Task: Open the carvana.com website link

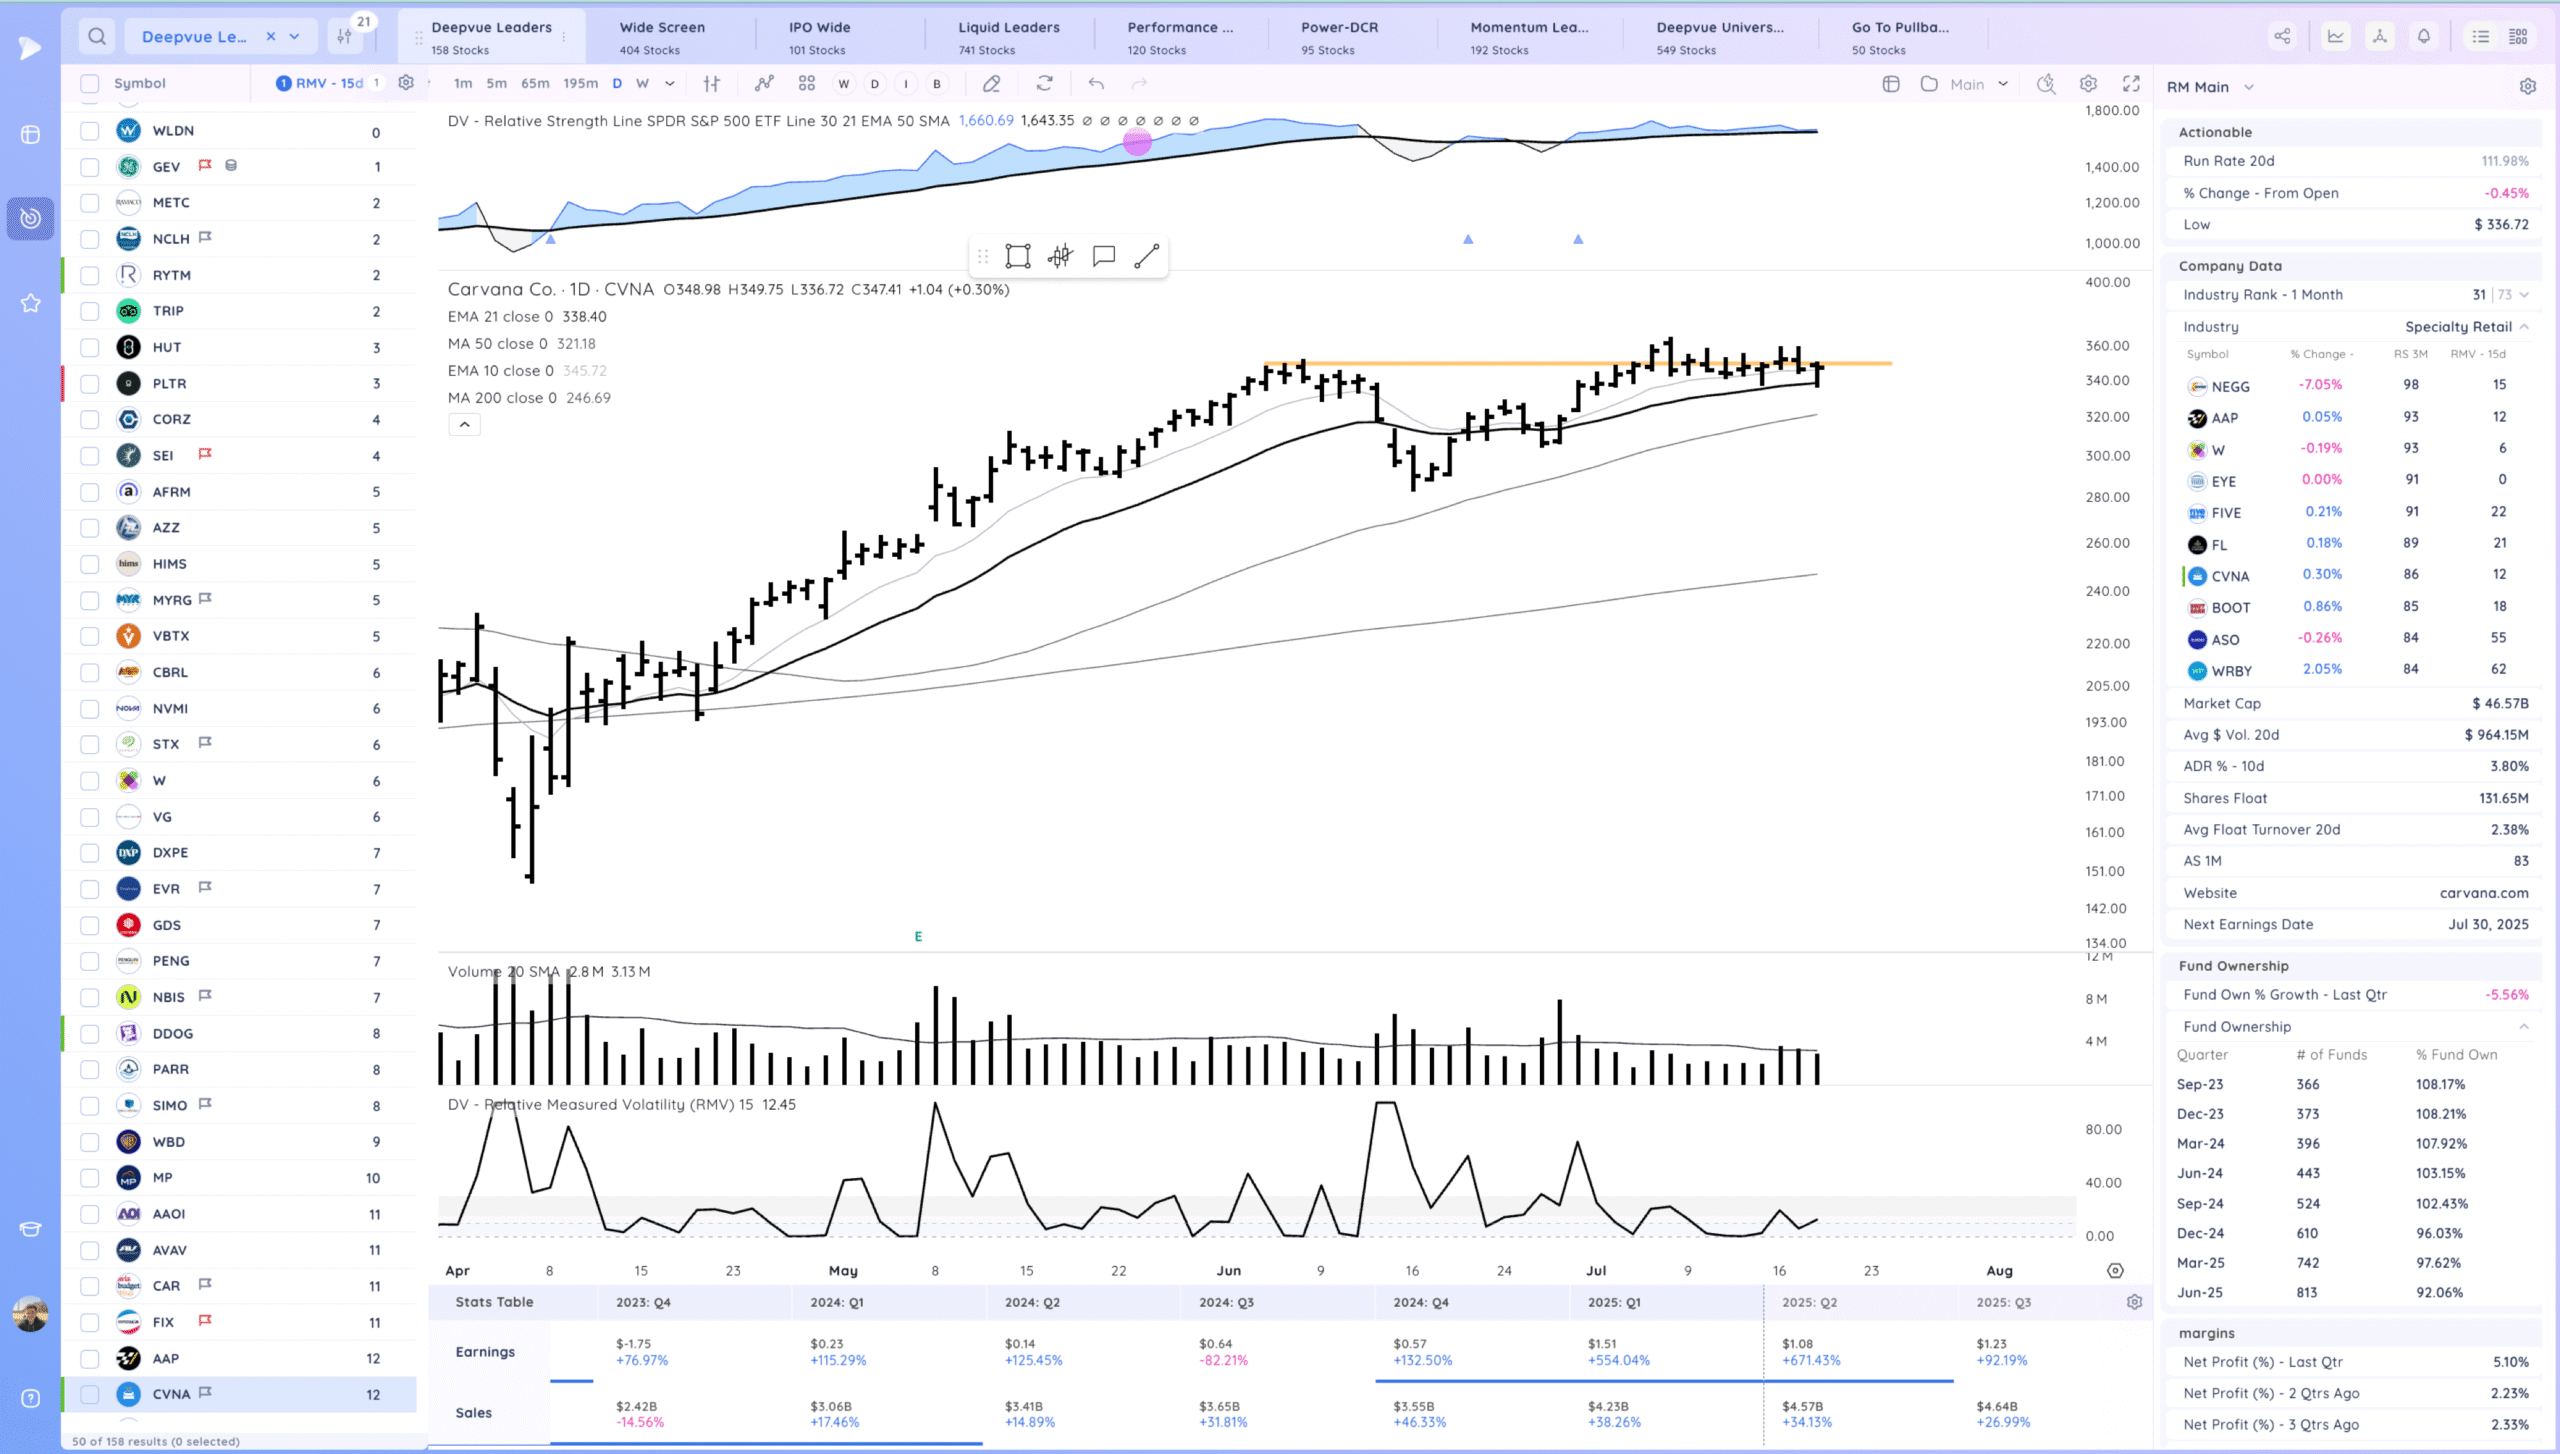Action: coord(2483,893)
